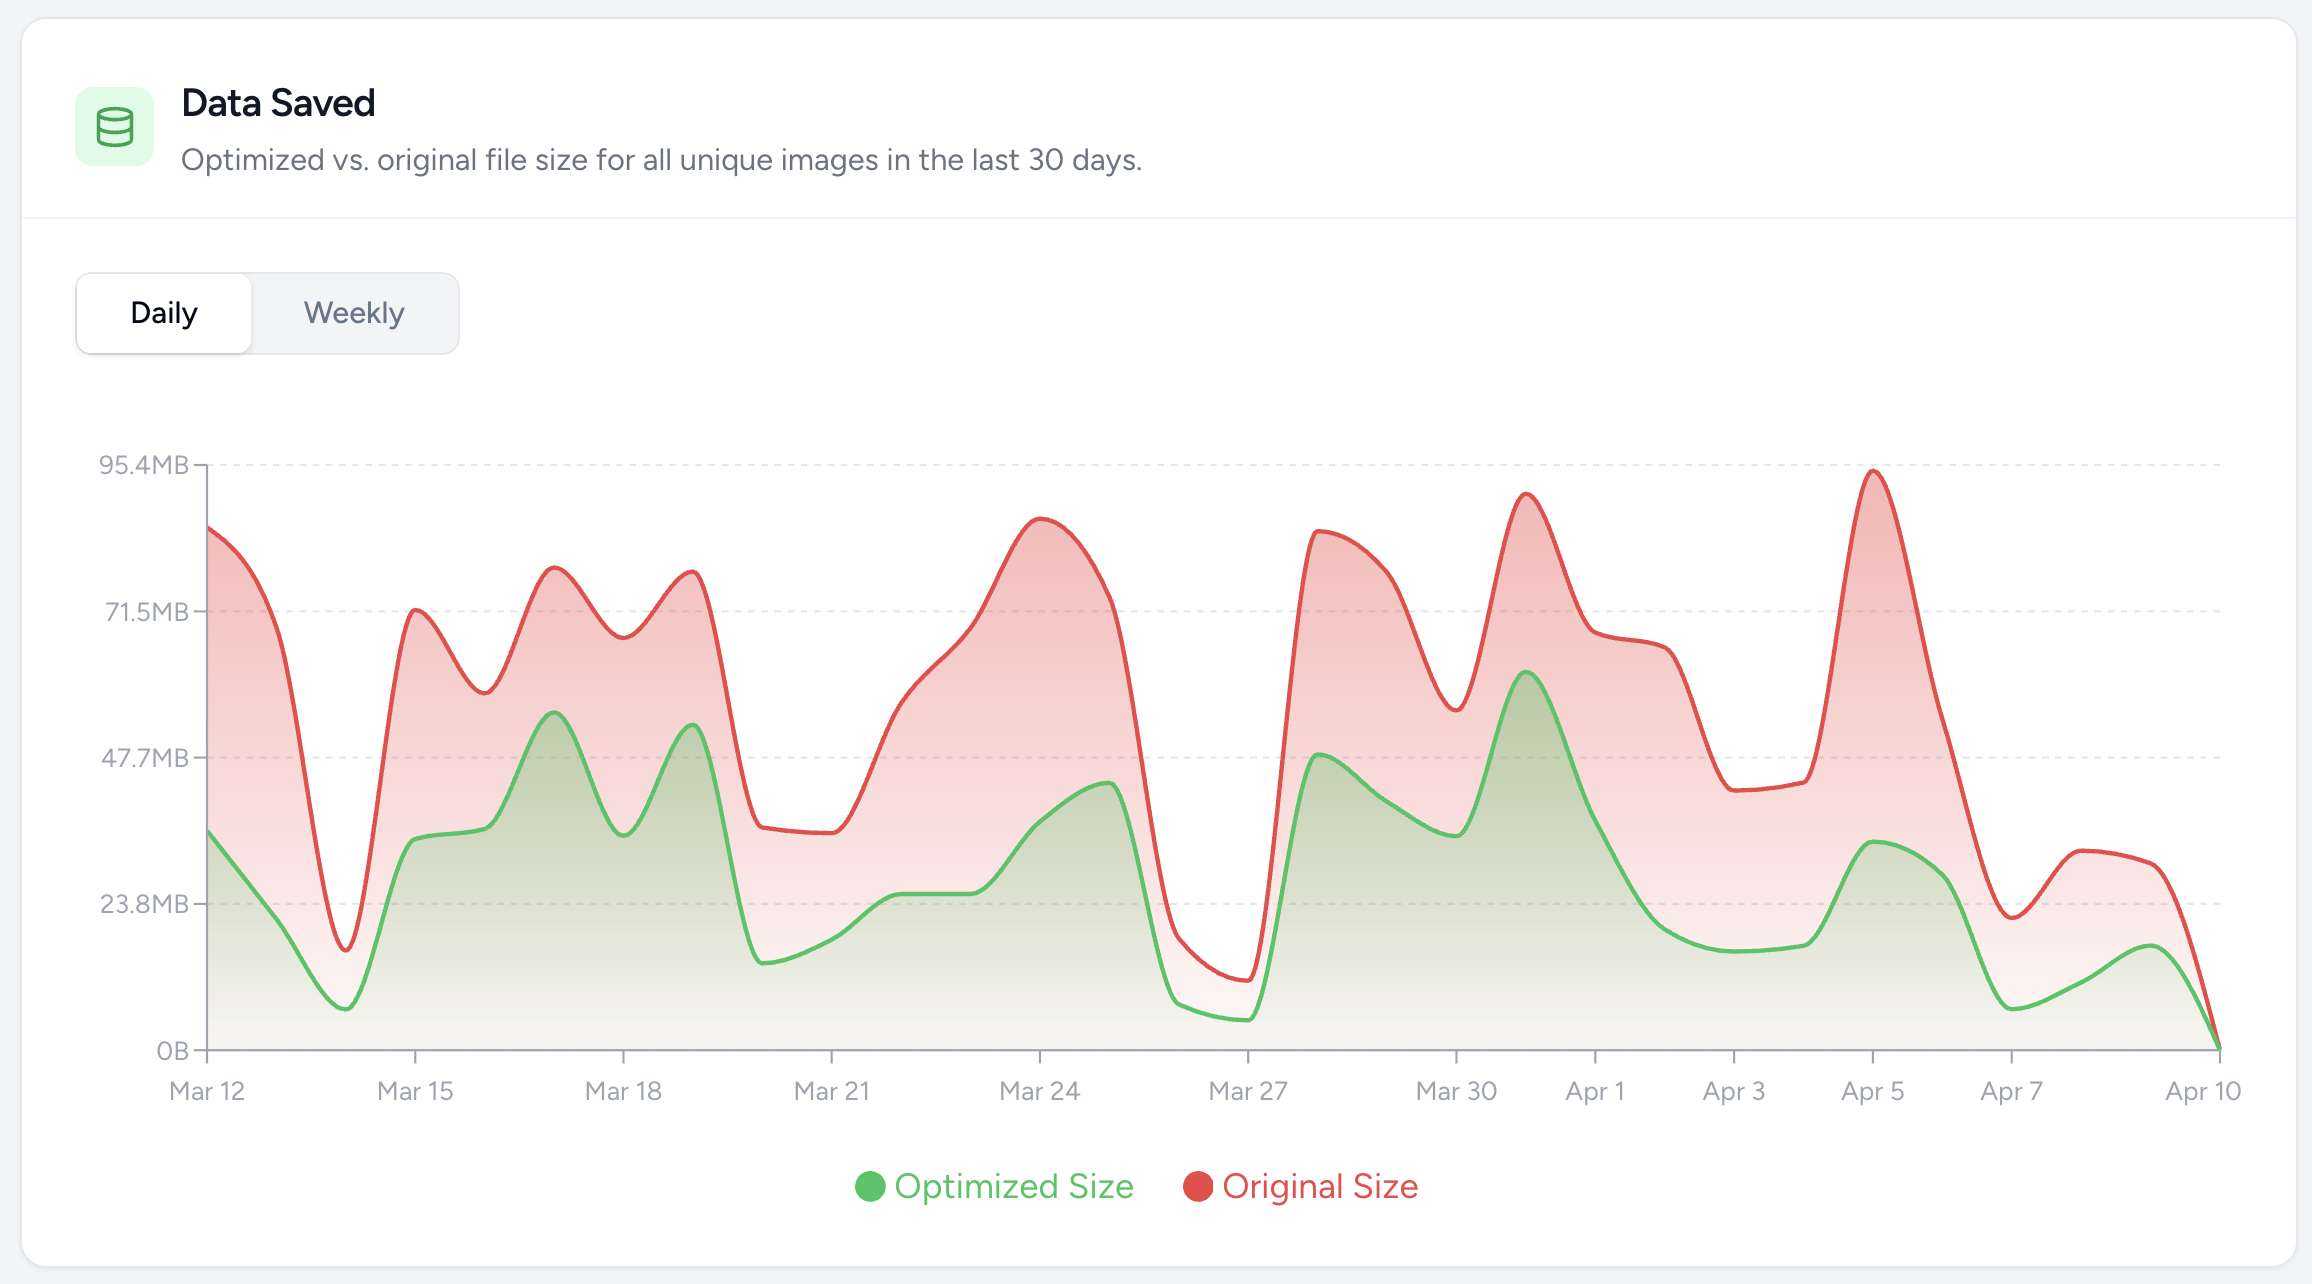Click the Apr 10 axis label
This screenshot has width=2312, height=1284.
[2202, 1091]
